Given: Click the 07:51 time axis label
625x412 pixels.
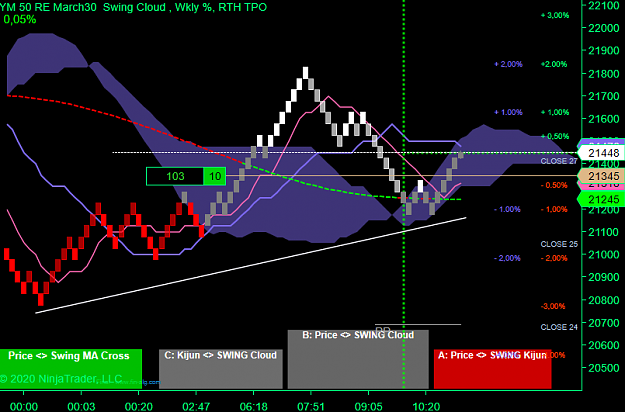Looking at the screenshot, I should 311,407.
